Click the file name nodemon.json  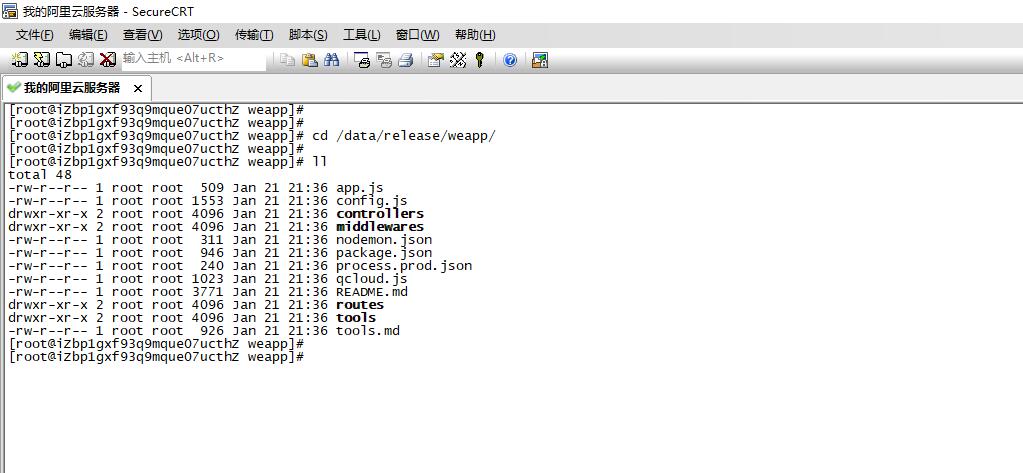pos(384,240)
